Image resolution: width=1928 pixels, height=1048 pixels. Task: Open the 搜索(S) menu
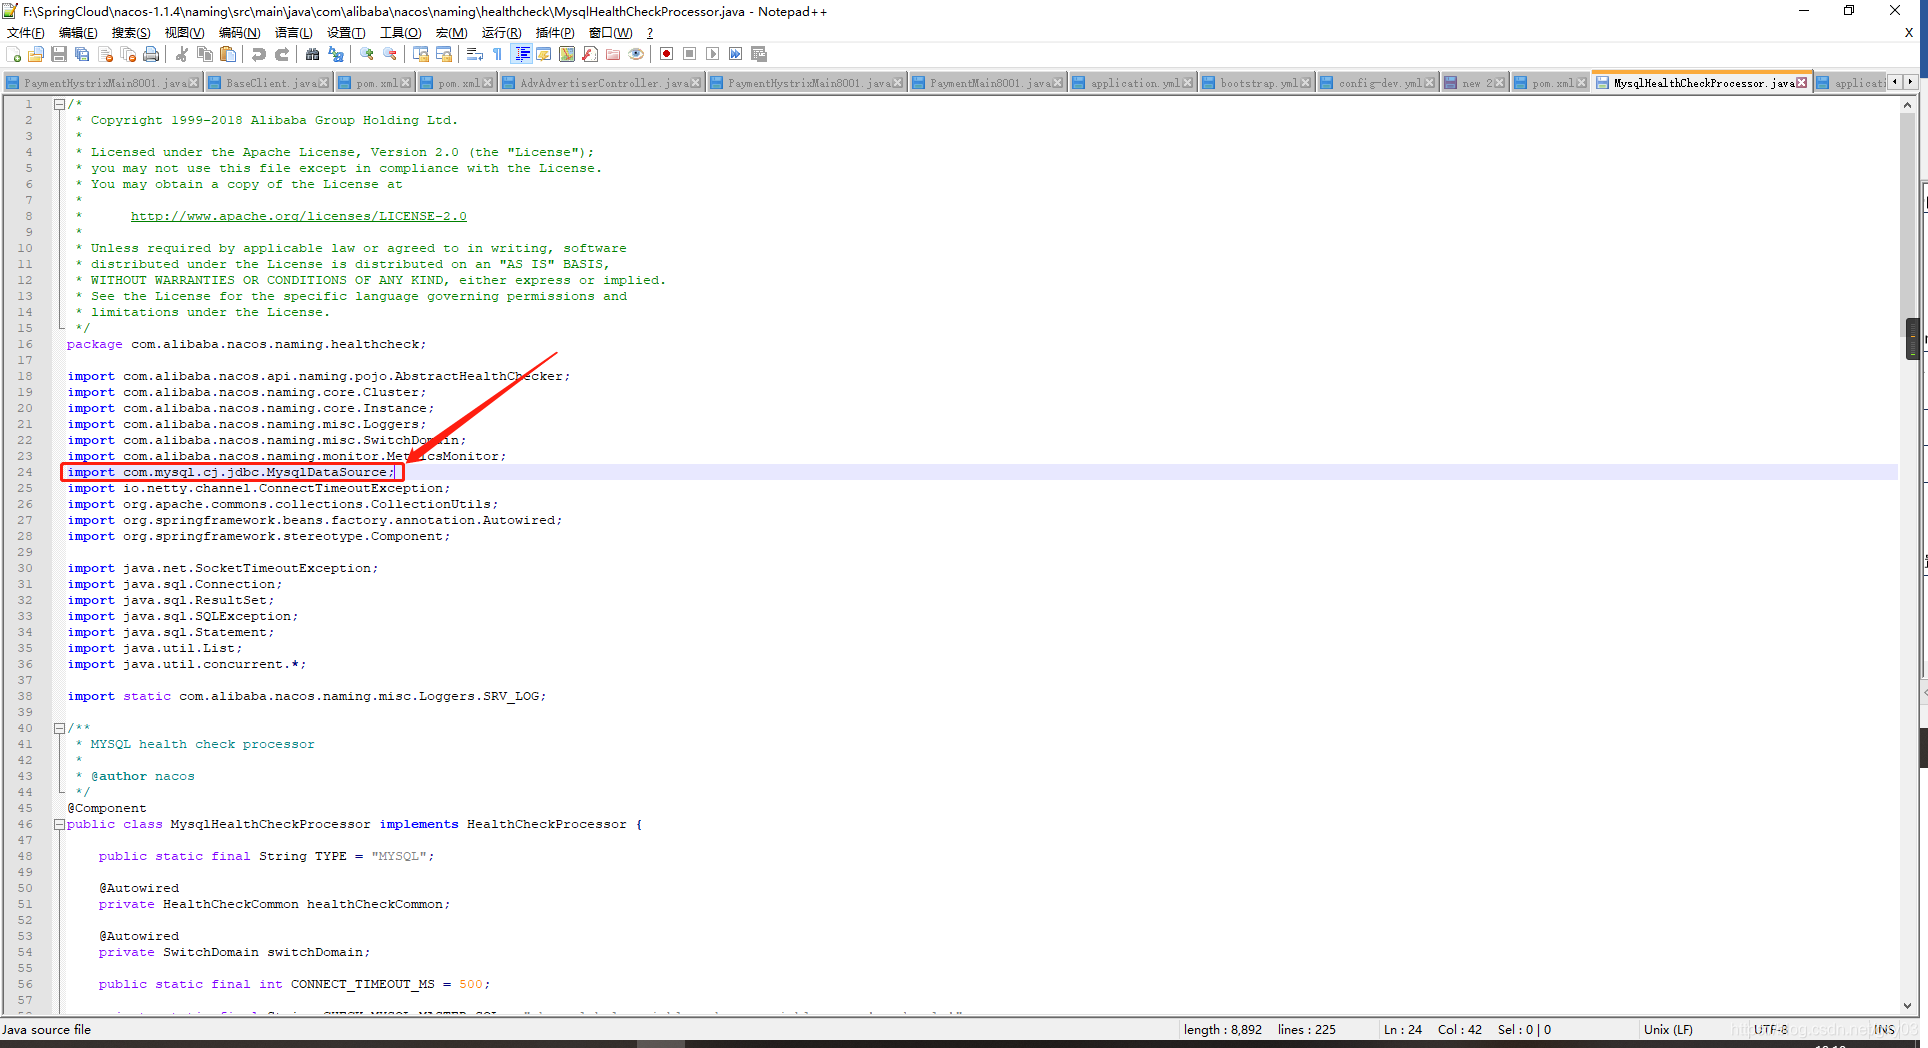pos(131,33)
